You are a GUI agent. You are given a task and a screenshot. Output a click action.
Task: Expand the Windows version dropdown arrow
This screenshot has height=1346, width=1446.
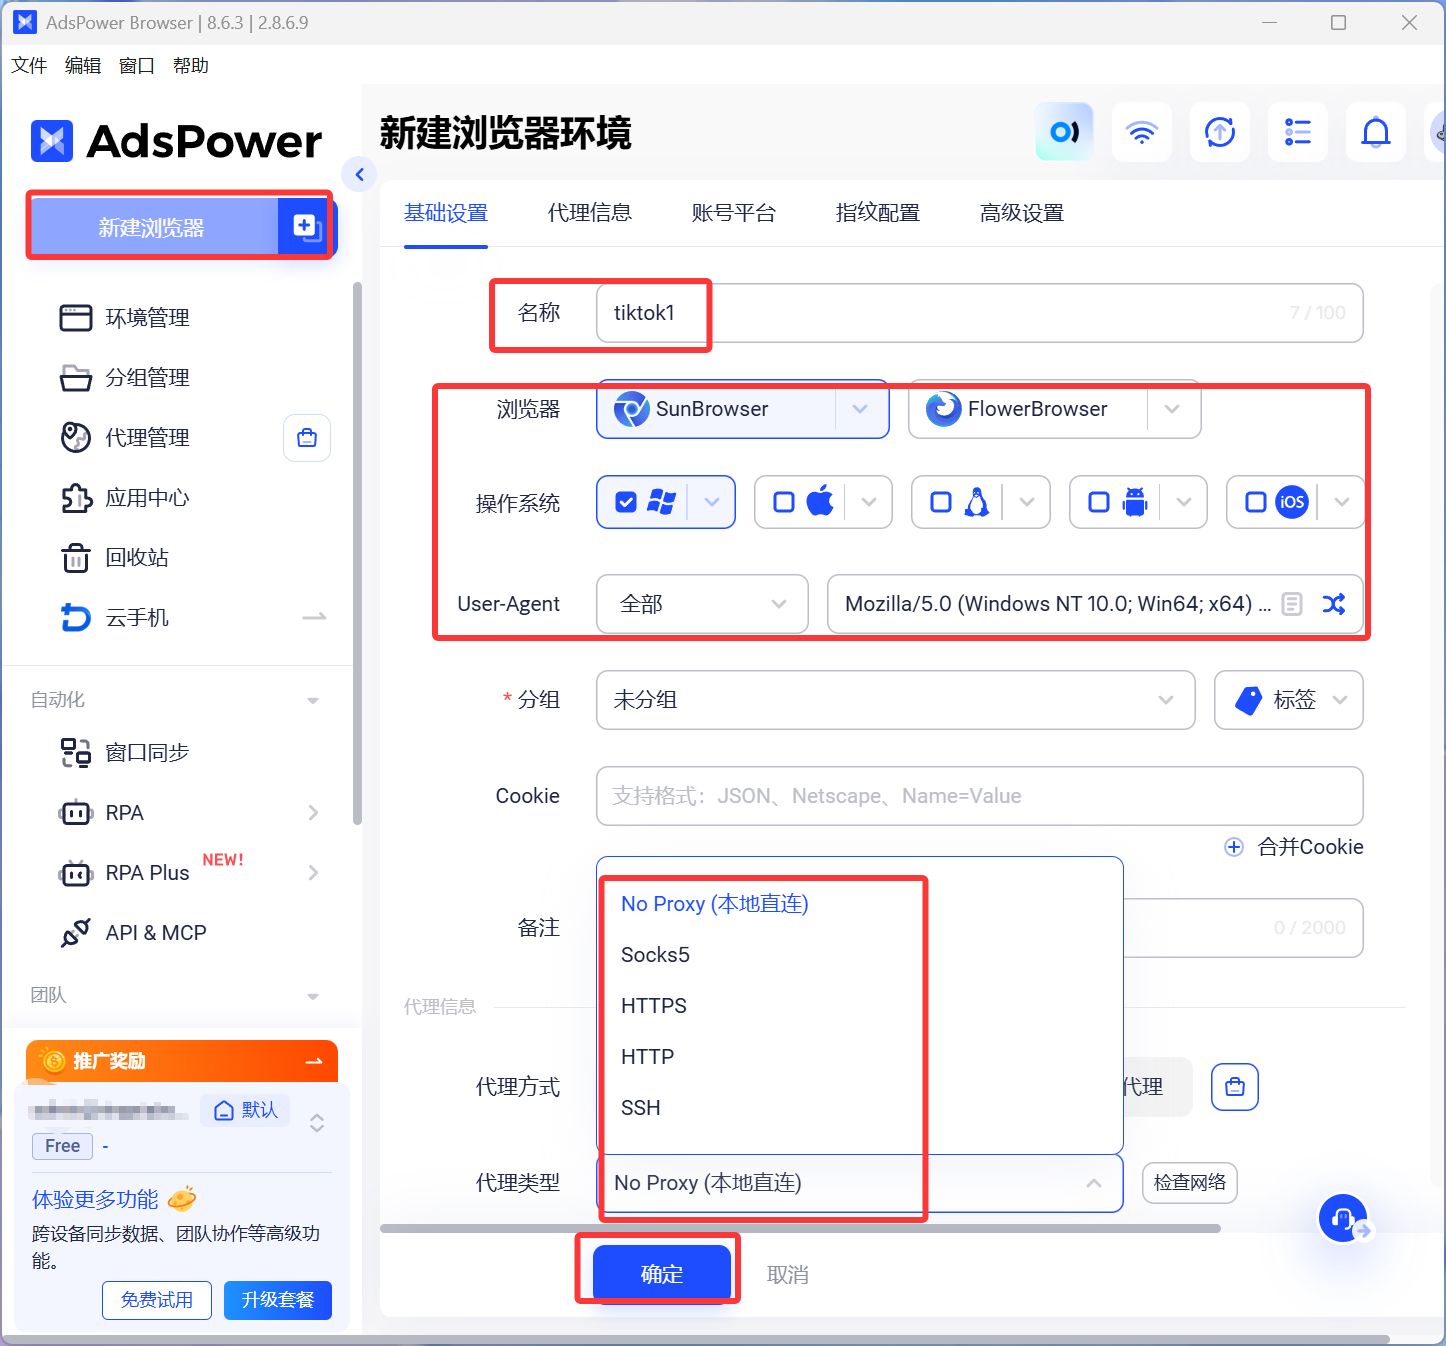[712, 502]
